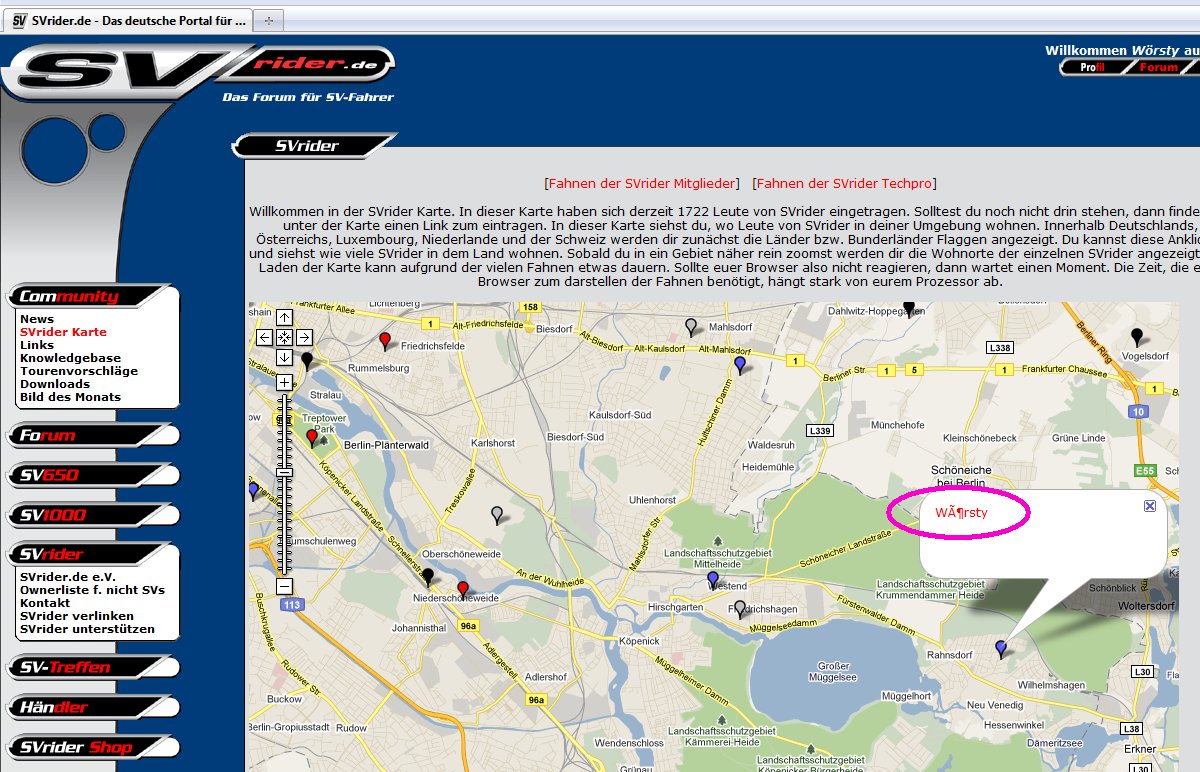Pan the map right with the arrow
This screenshot has width=1200, height=772.
click(304, 338)
